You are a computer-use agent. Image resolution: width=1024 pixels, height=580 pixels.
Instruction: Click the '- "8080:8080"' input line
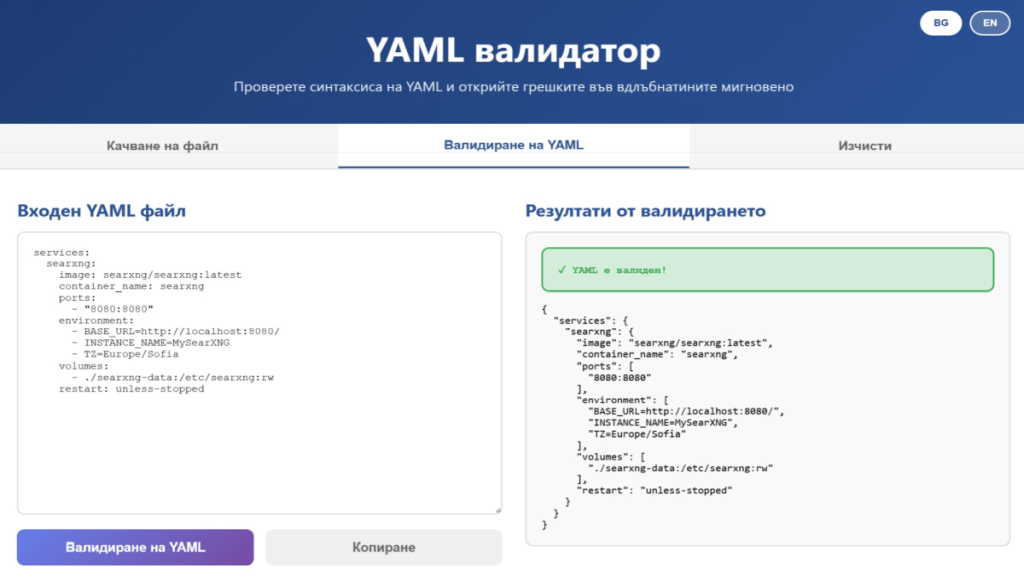[112, 309]
